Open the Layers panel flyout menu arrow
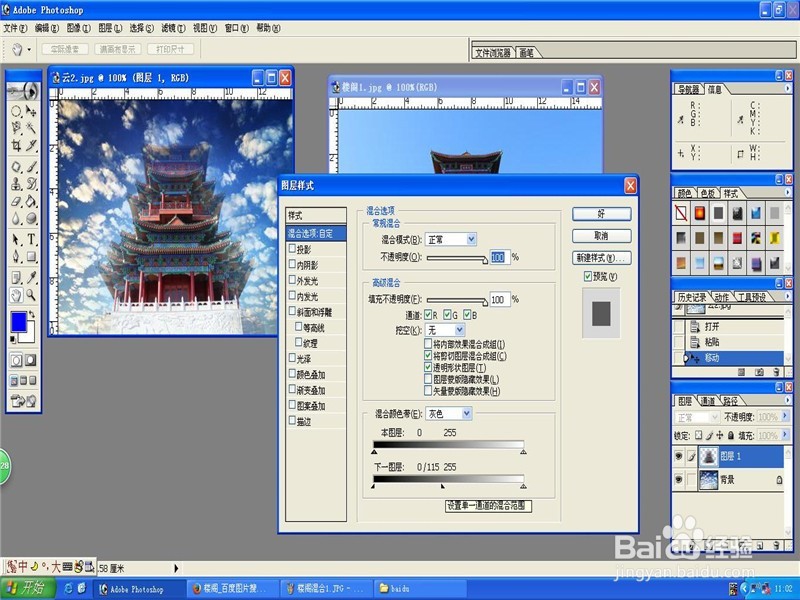 [x=788, y=401]
